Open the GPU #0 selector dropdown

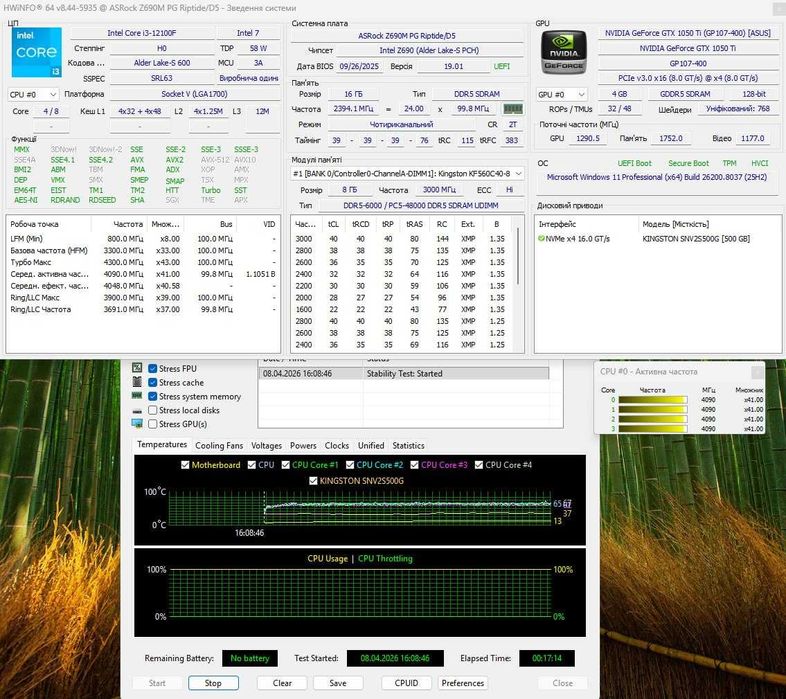[561, 94]
